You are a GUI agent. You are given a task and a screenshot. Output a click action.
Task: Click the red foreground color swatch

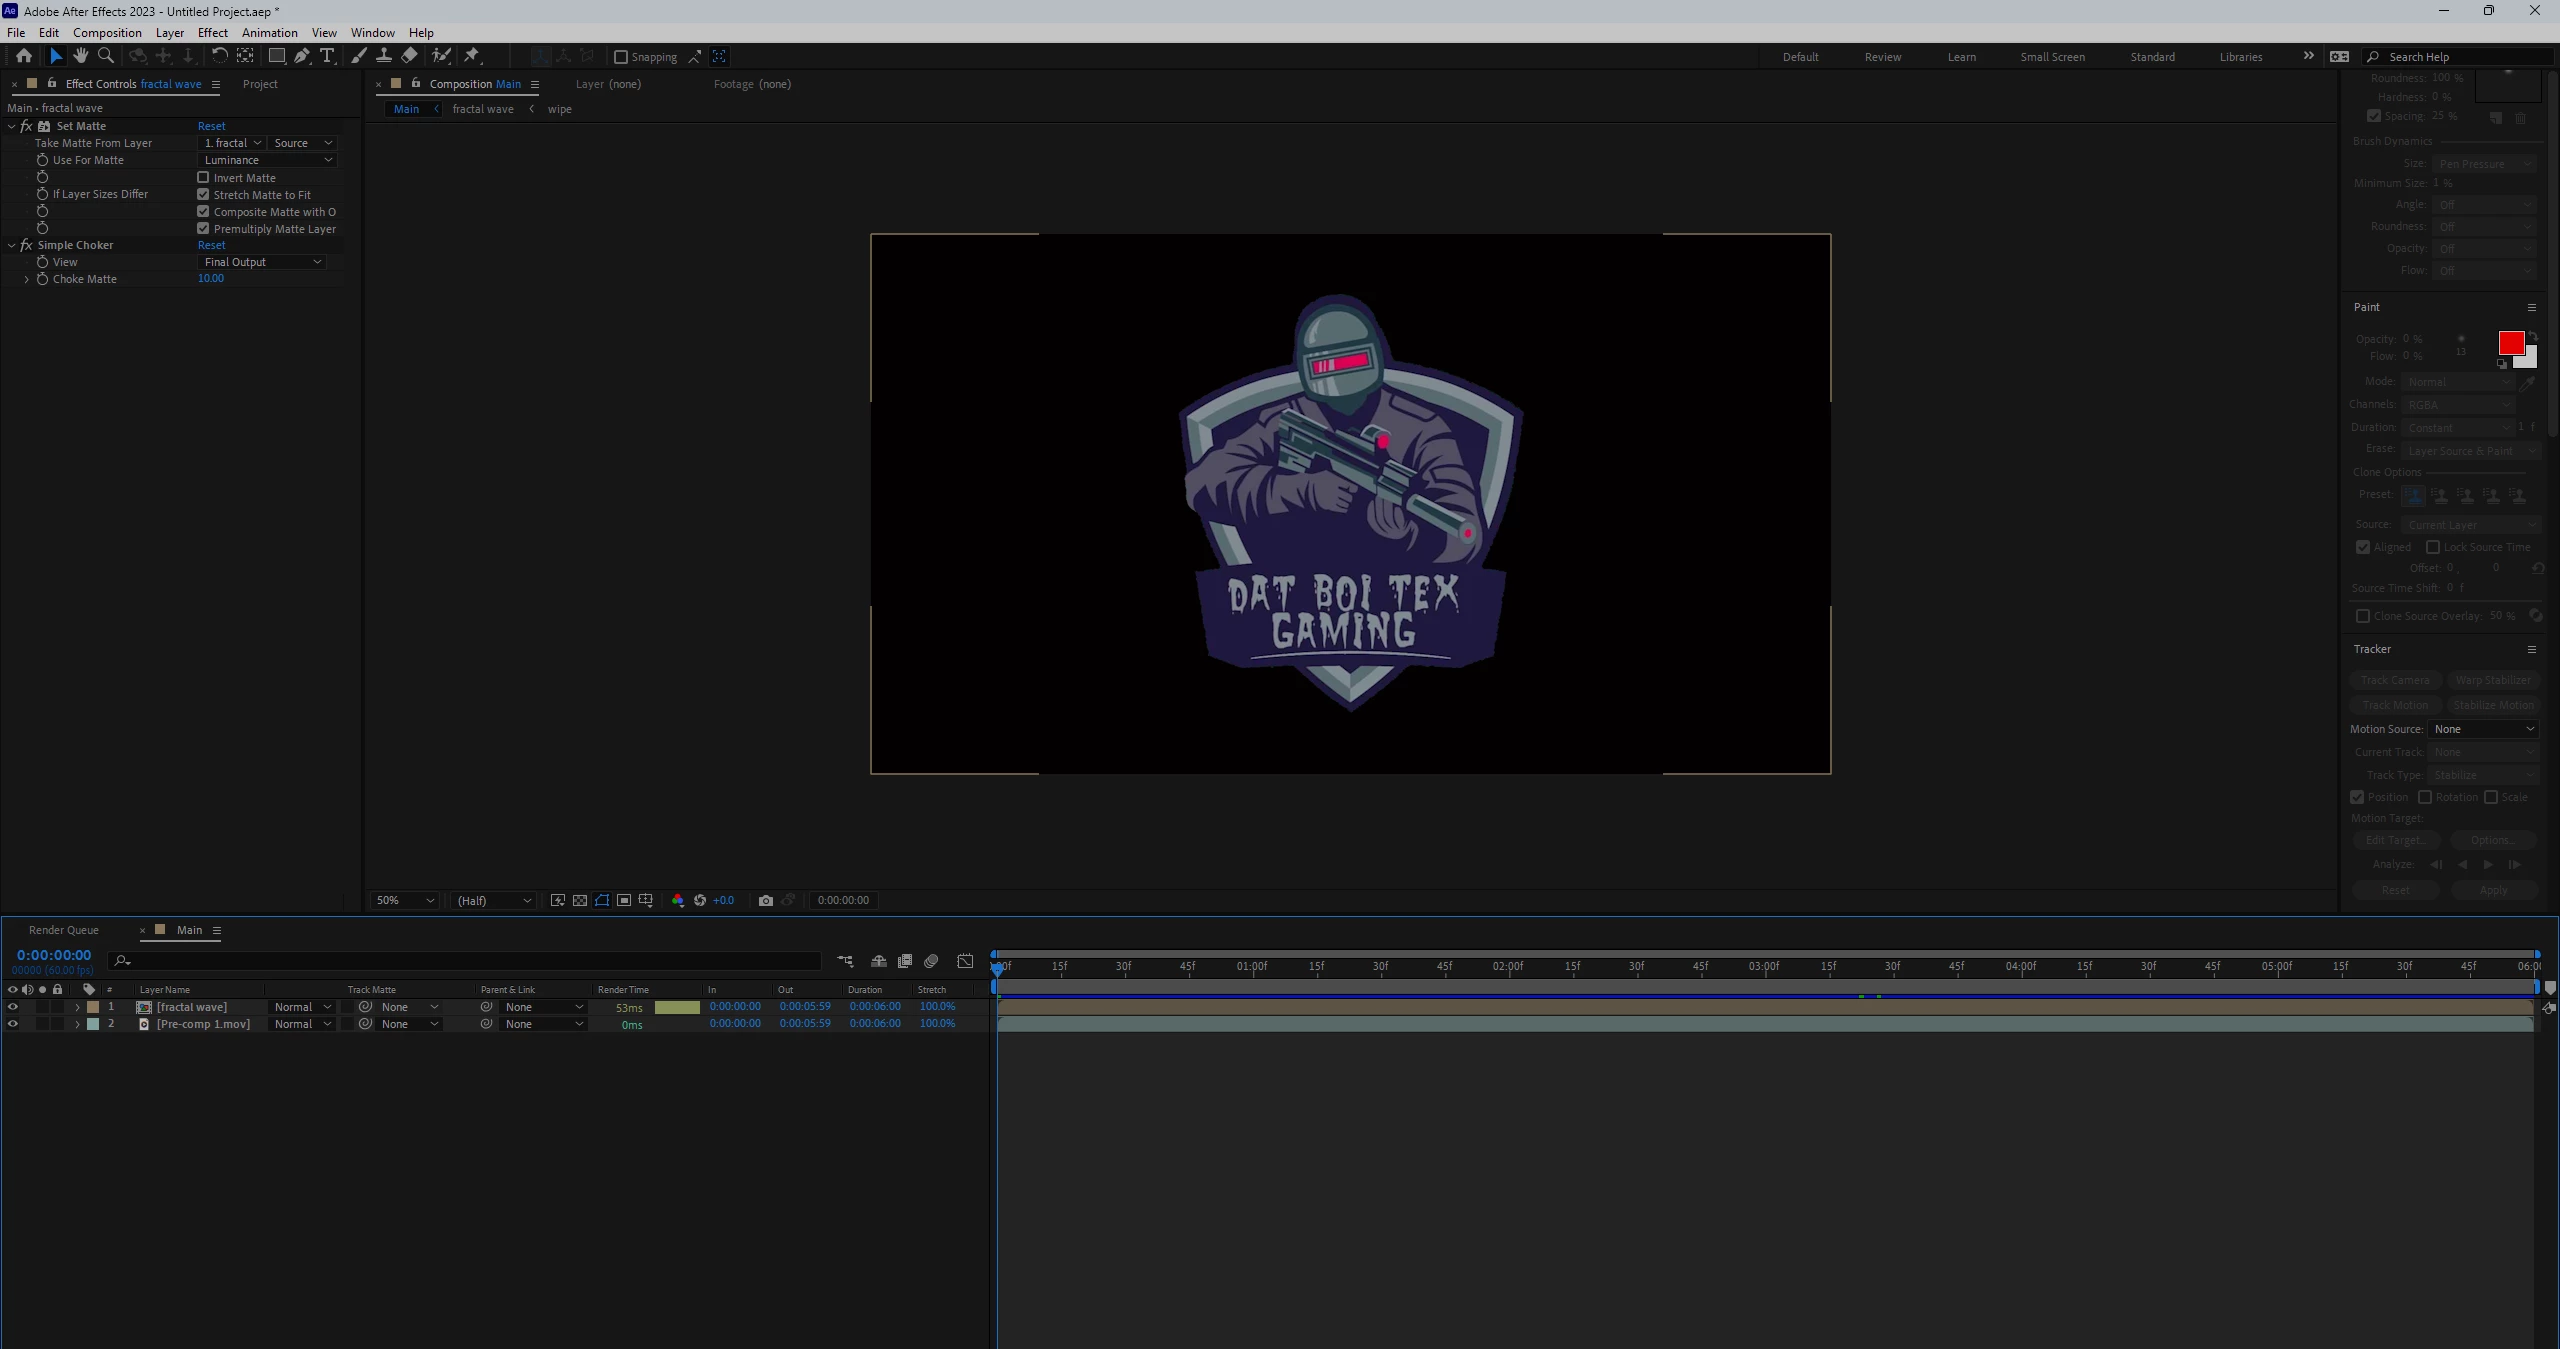tap(2510, 343)
